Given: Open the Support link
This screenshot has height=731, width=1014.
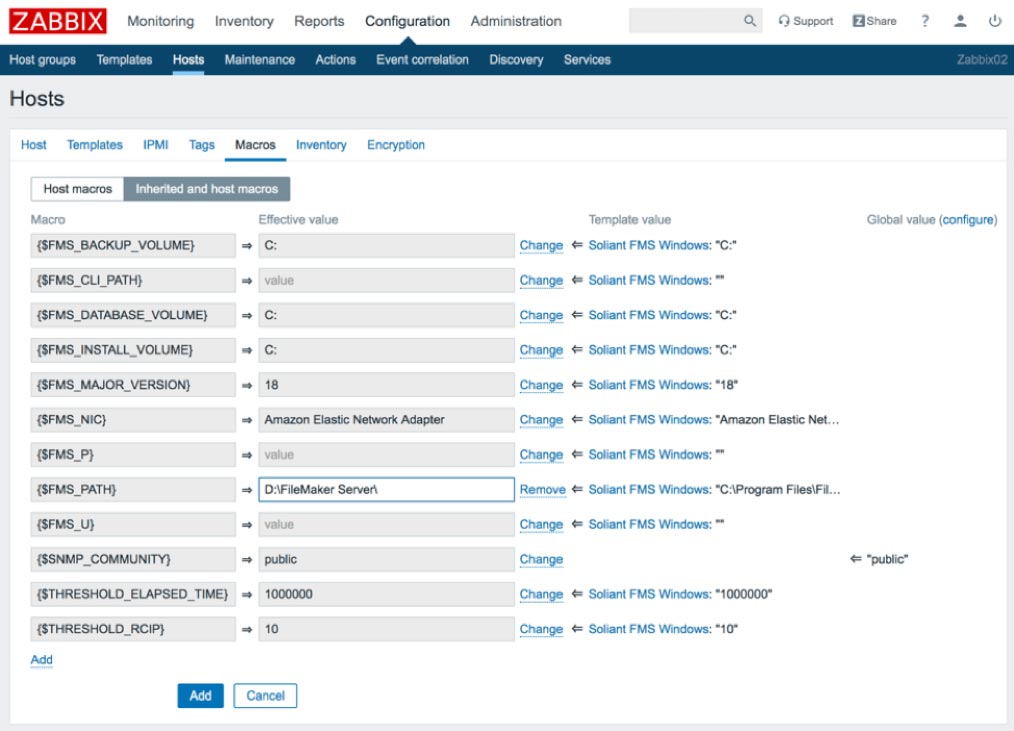Looking at the screenshot, I should point(805,21).
